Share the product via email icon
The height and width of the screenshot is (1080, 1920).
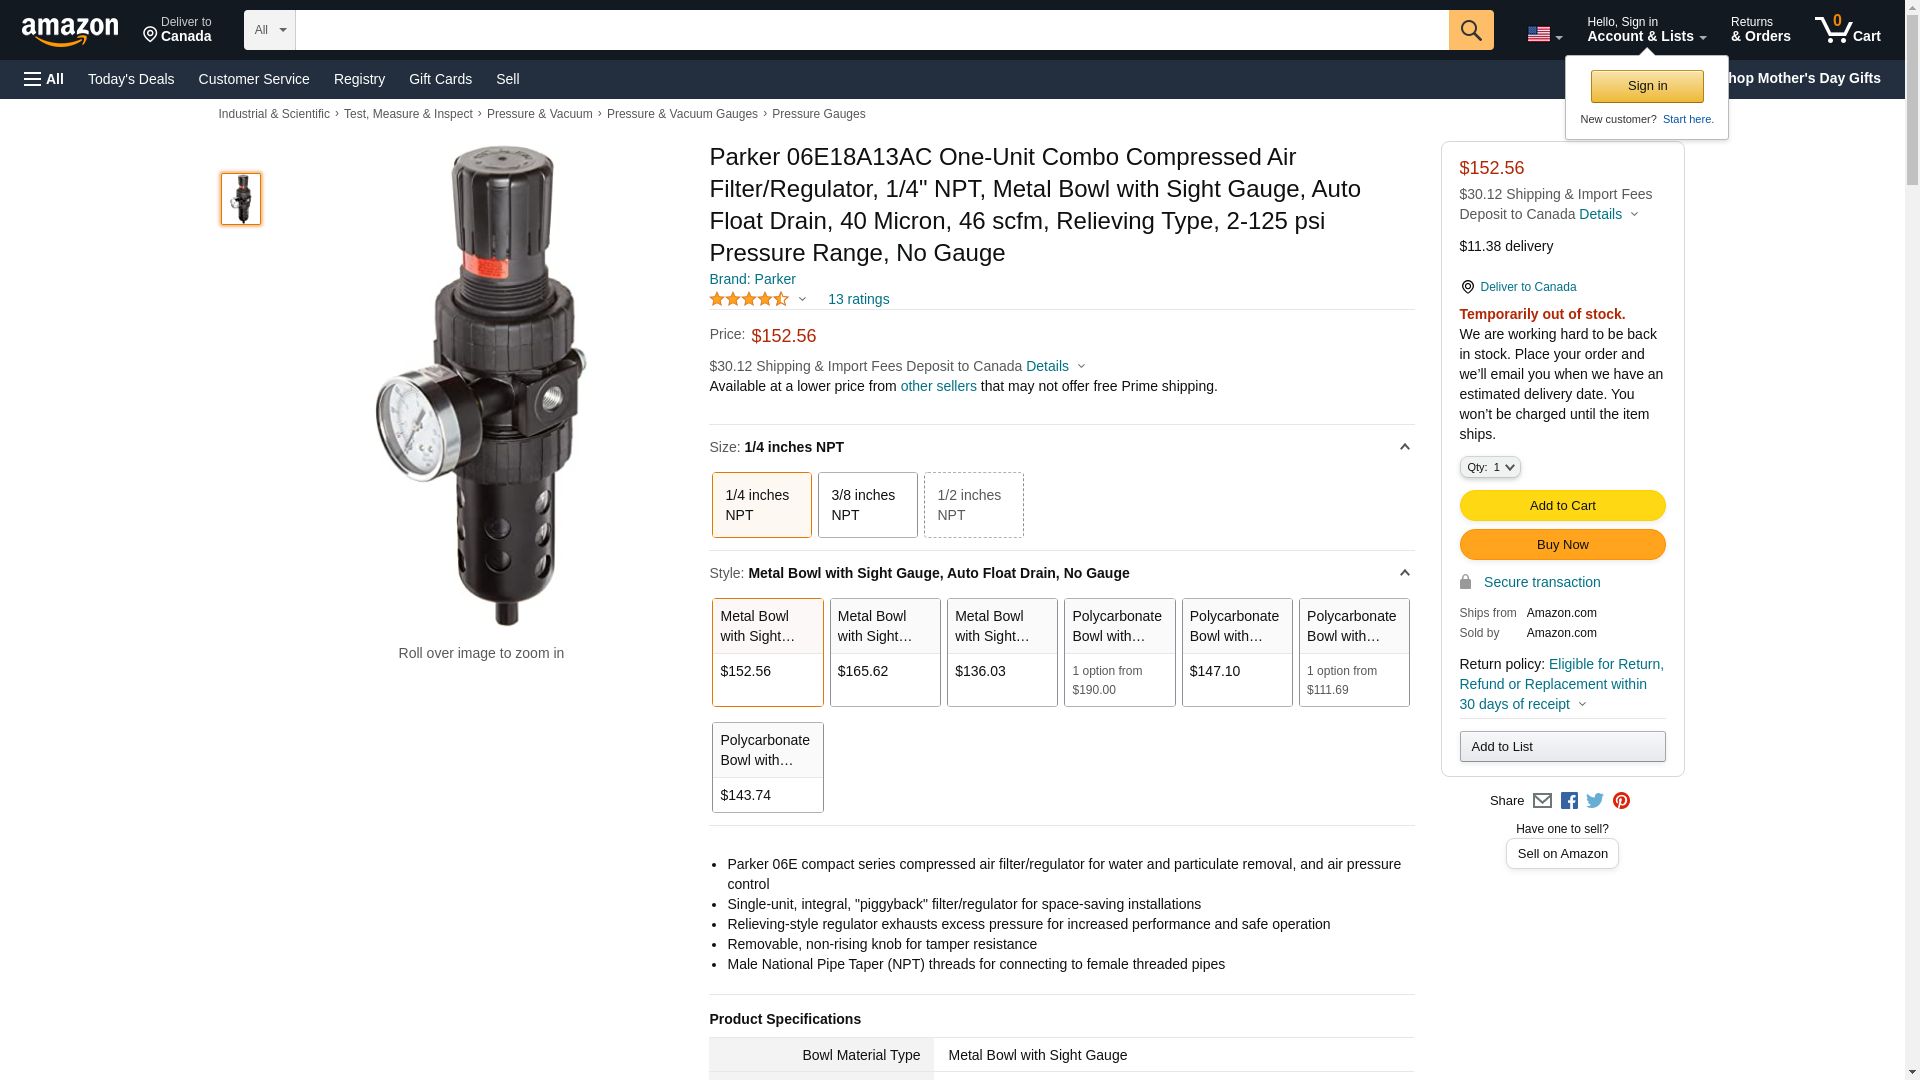[1542, 801]
